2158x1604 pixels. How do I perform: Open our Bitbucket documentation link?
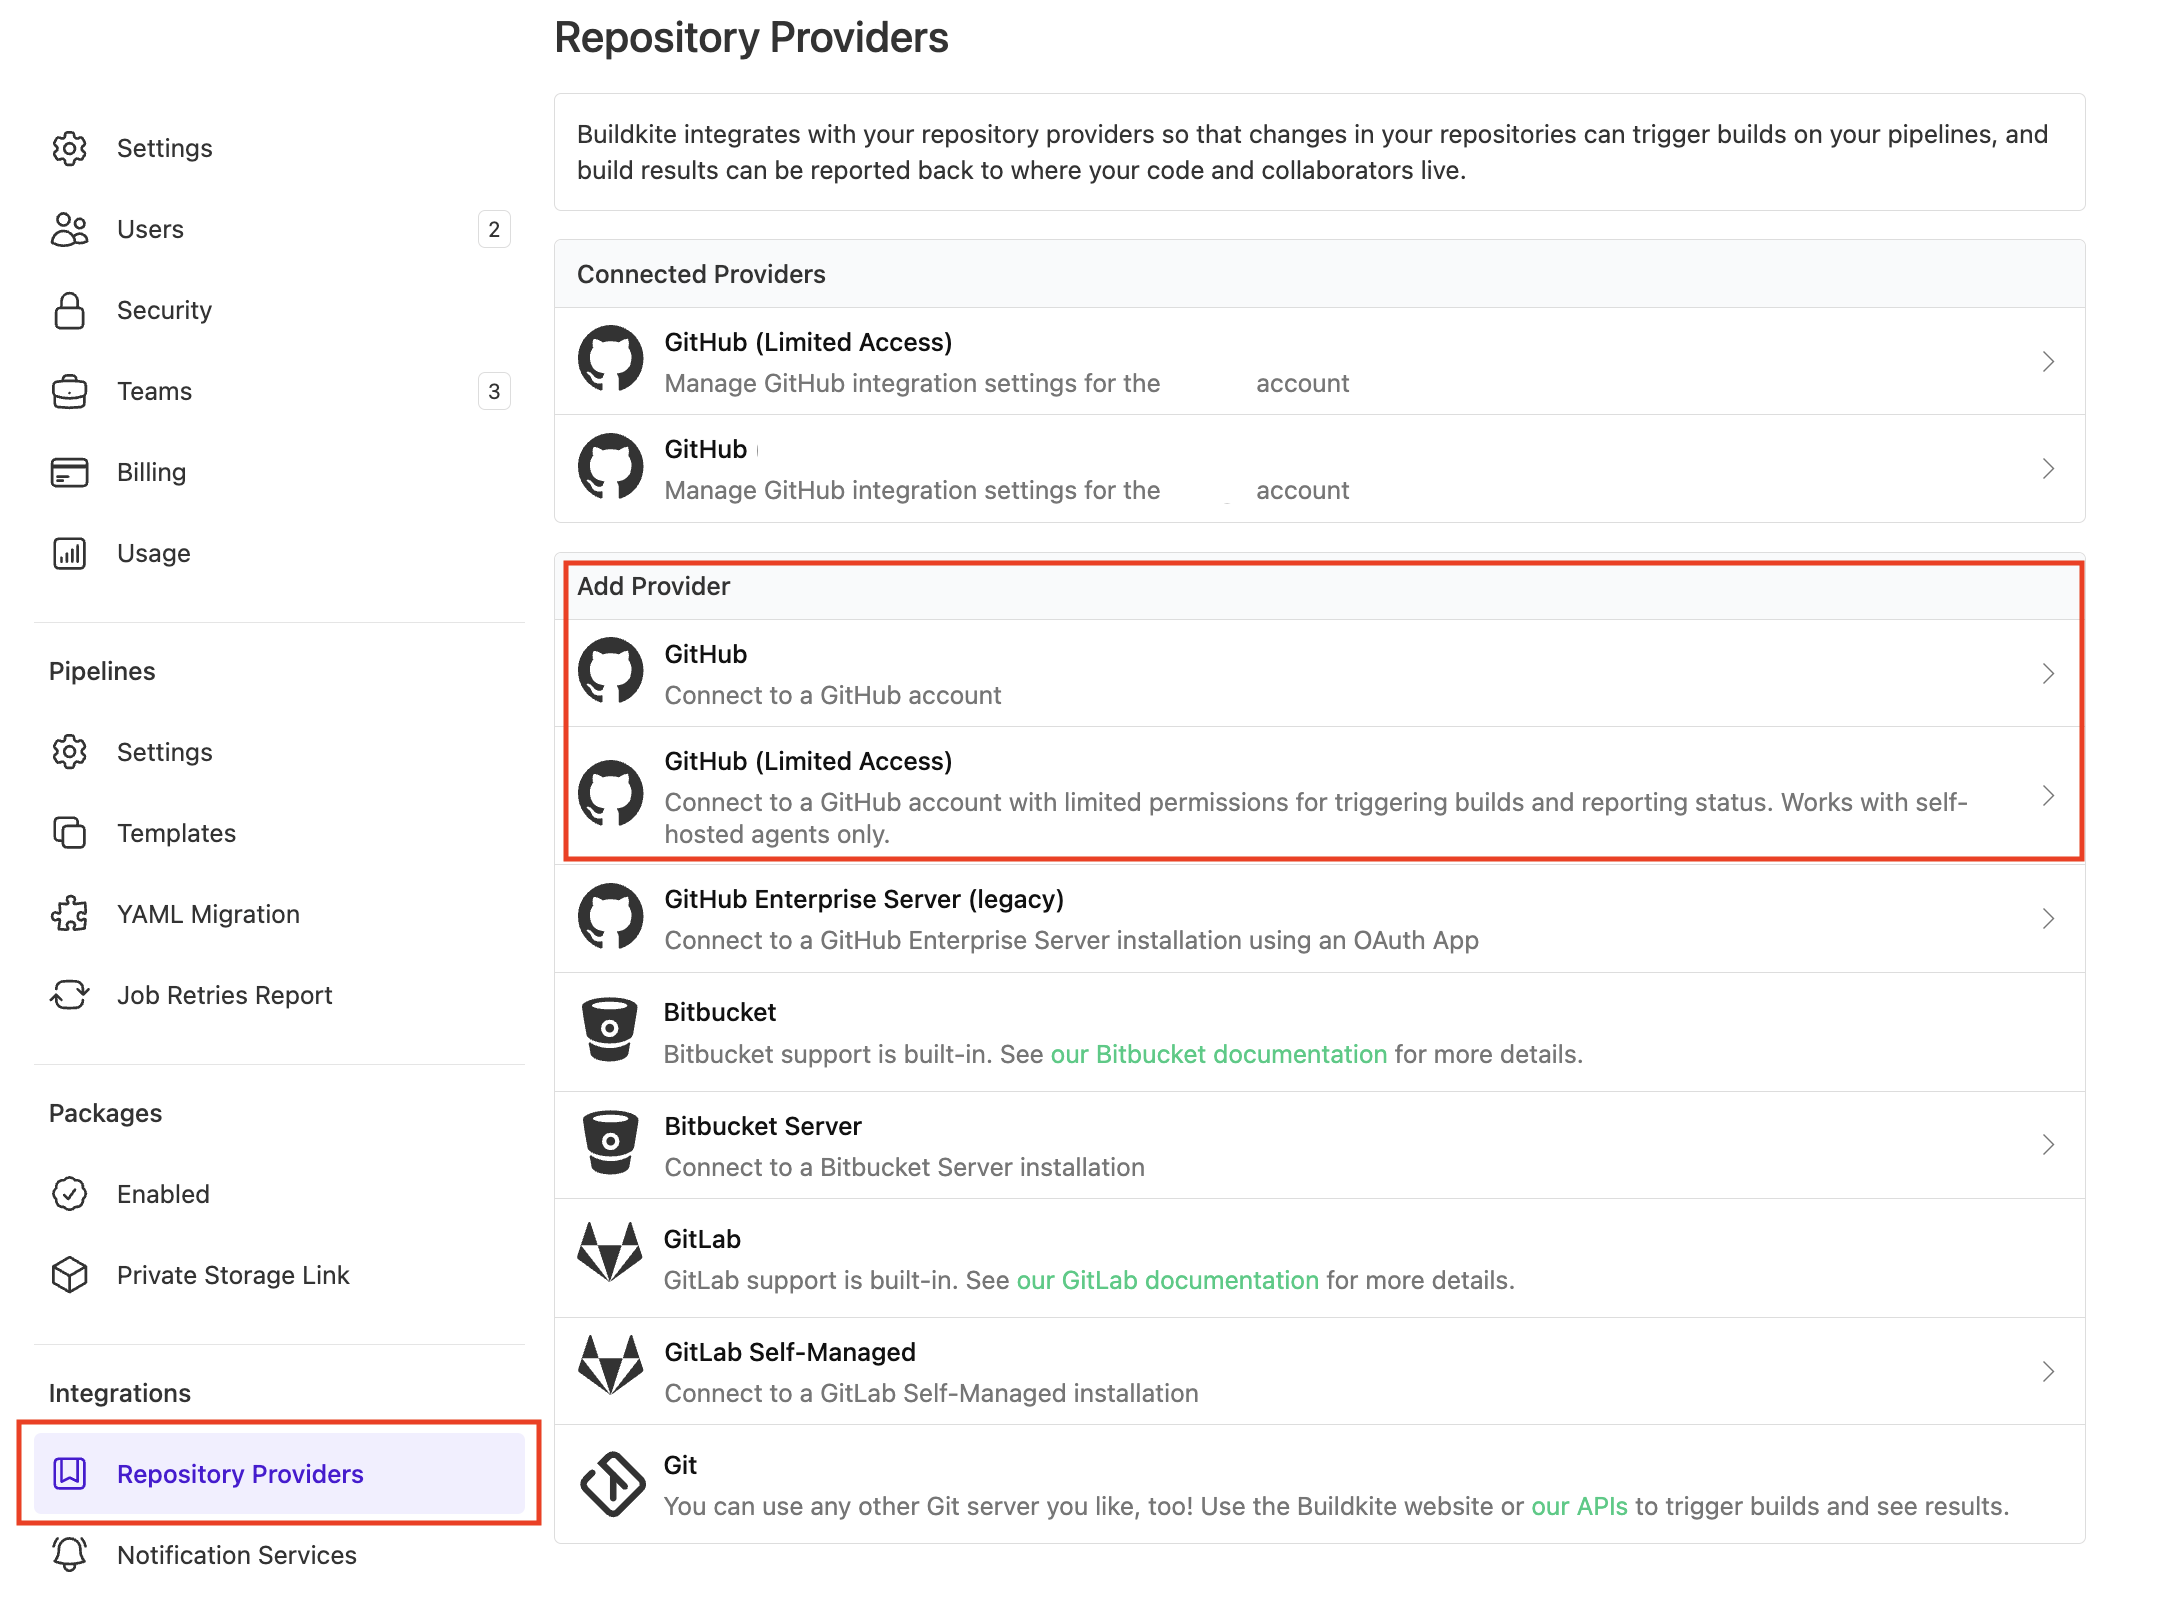pos(1219,1054)
